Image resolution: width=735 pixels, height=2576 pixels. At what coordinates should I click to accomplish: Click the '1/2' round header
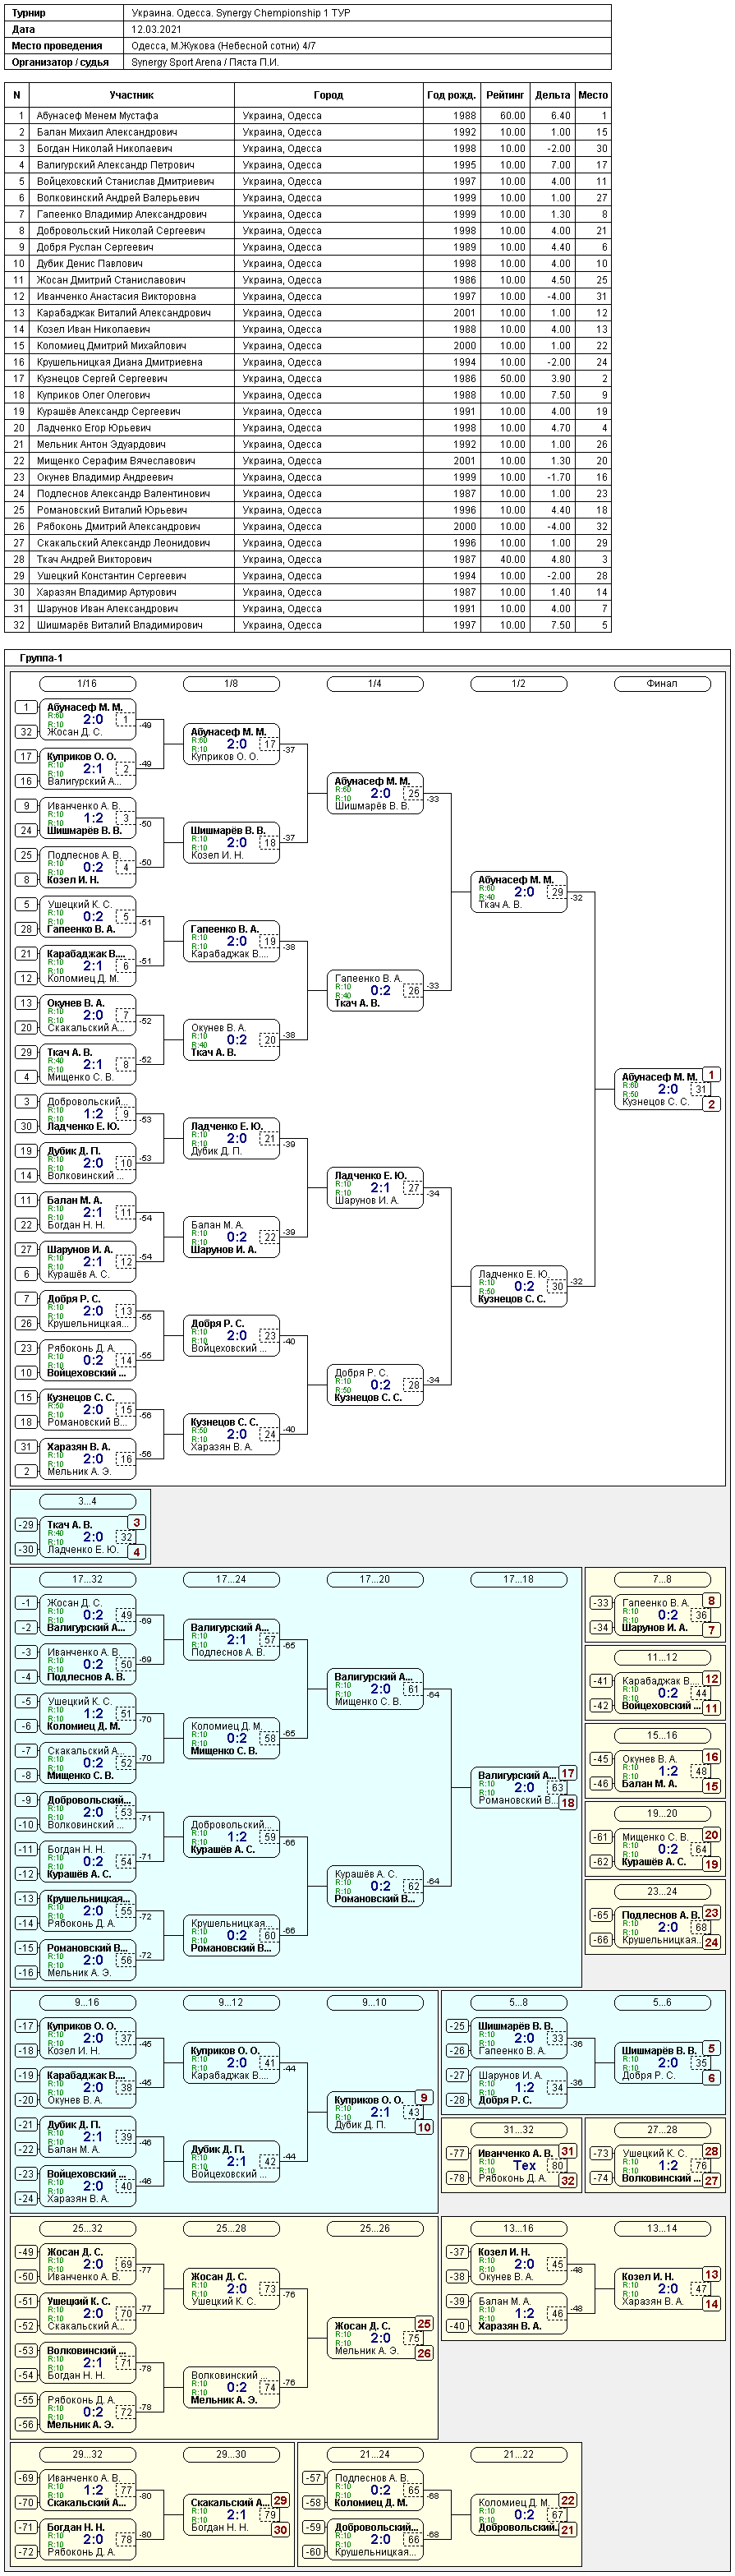point(519,684)
